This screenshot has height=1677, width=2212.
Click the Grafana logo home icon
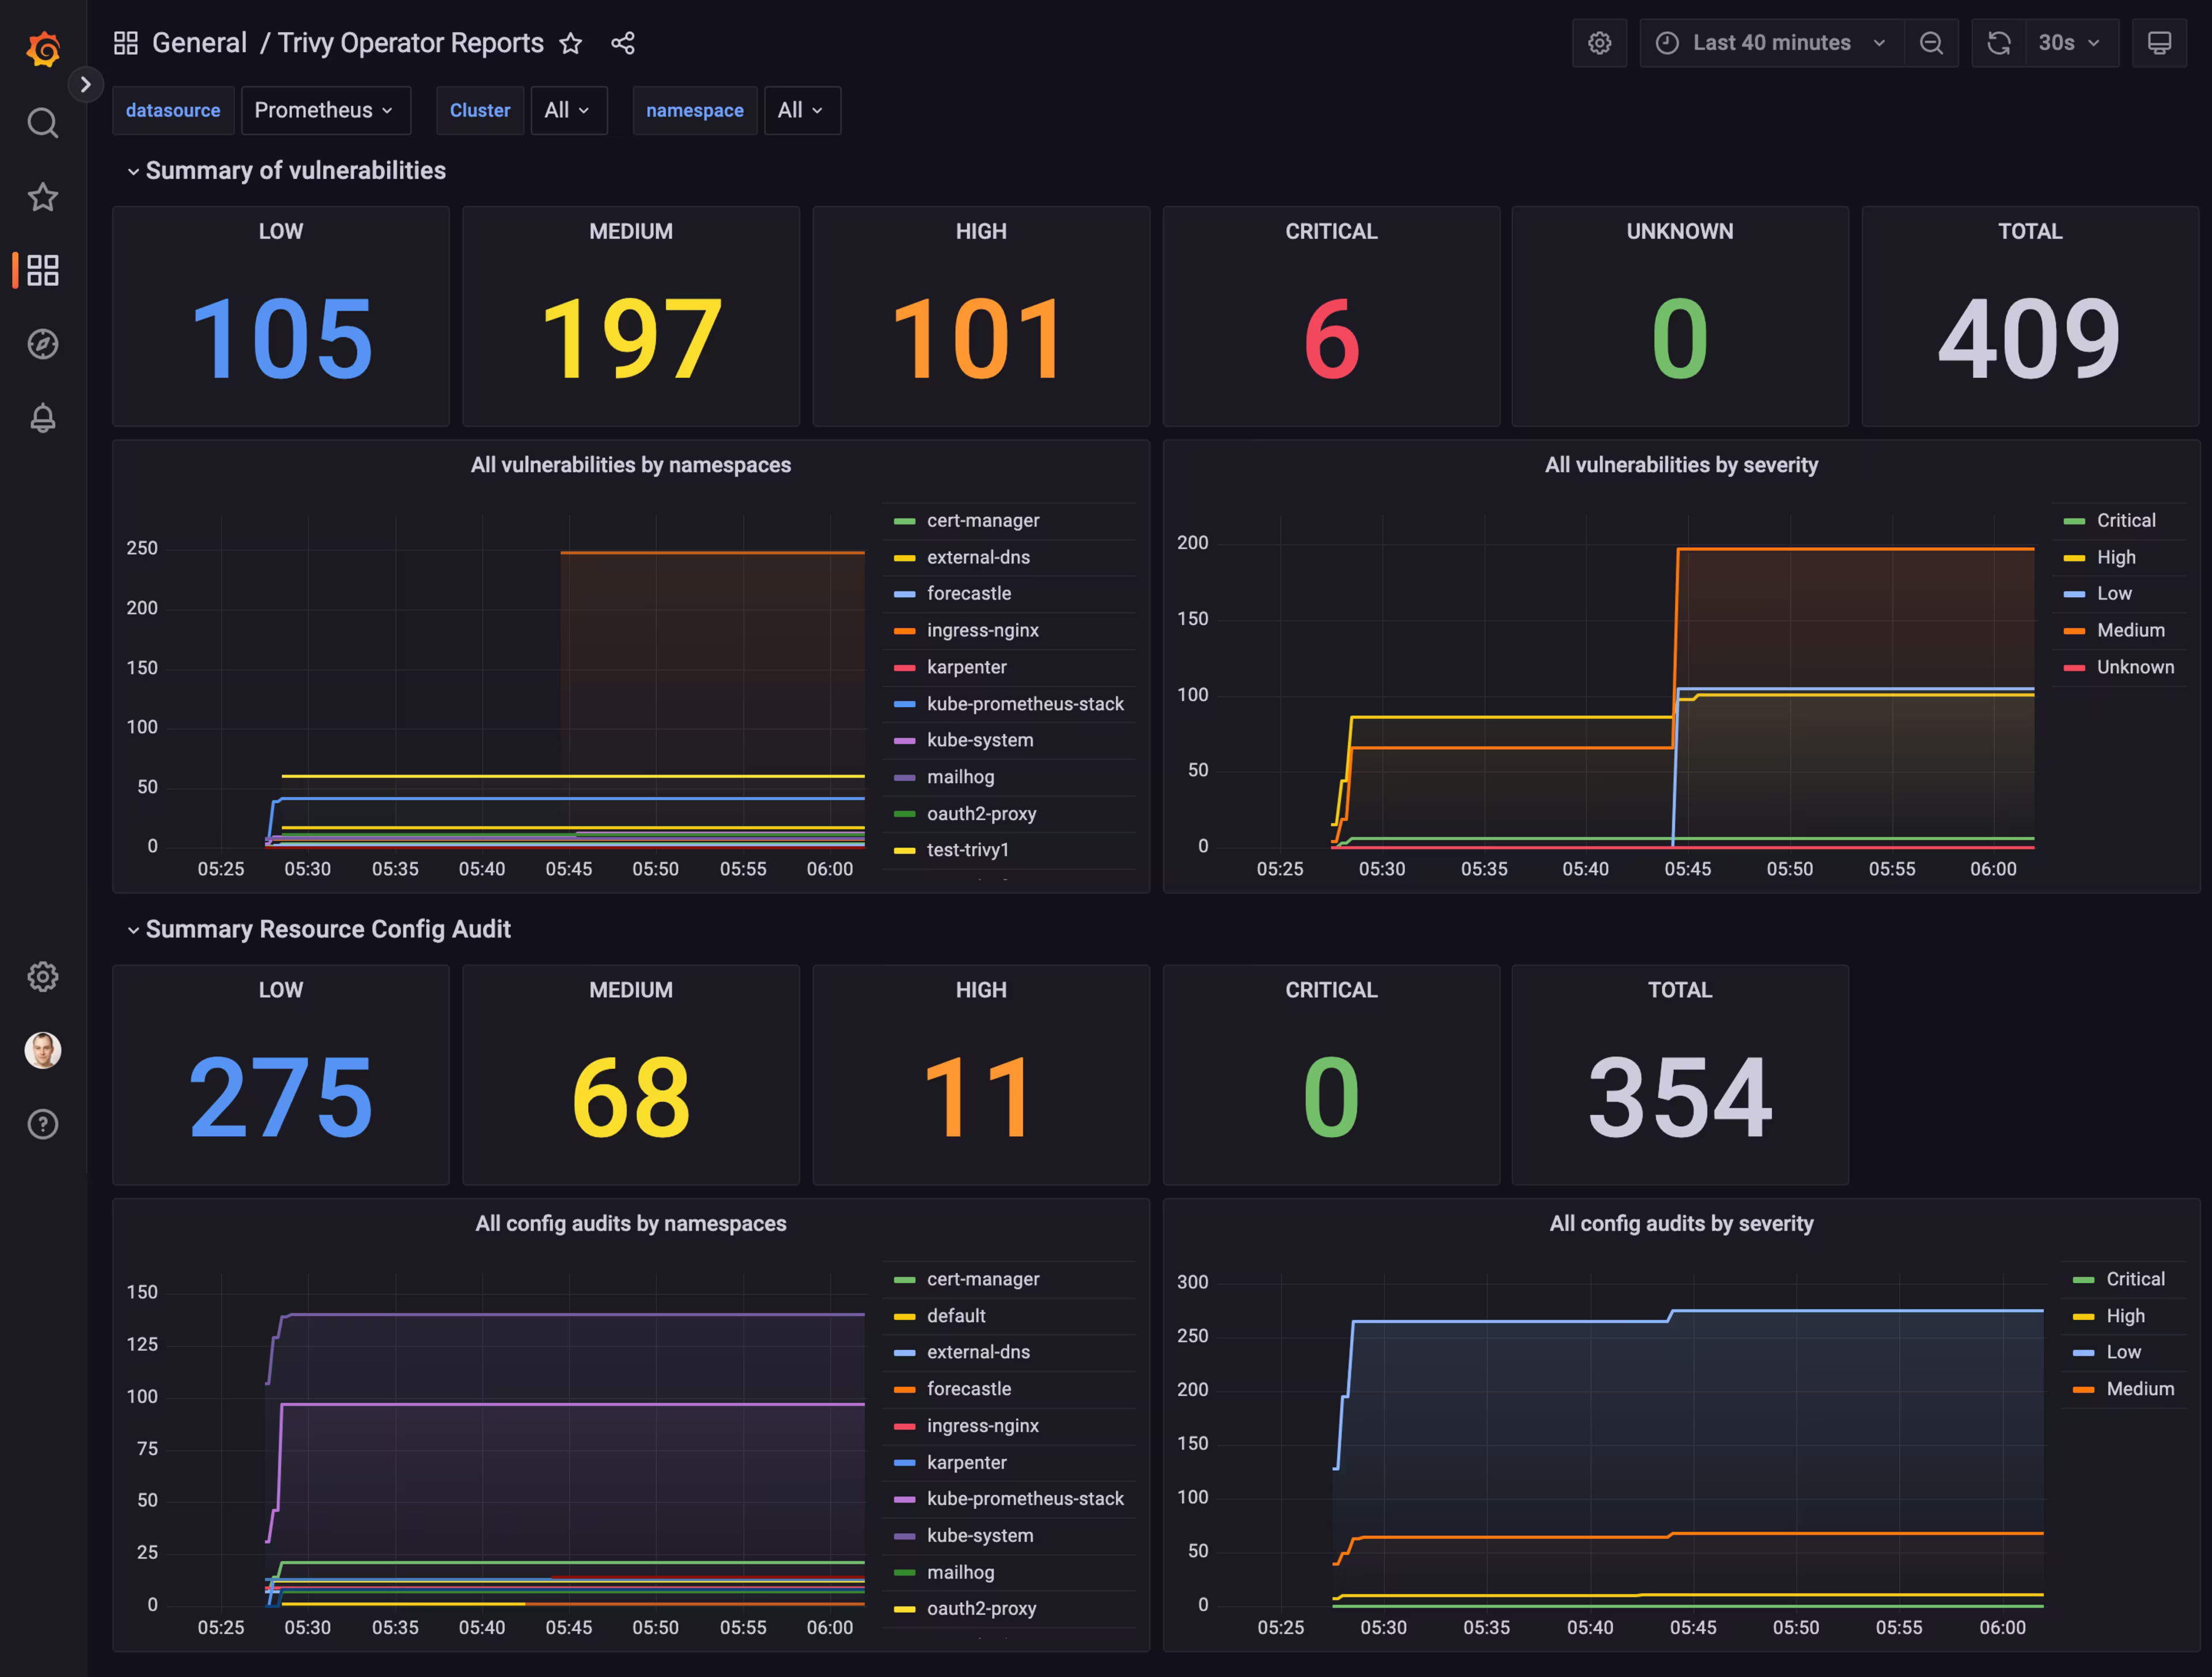pos(43,48)
